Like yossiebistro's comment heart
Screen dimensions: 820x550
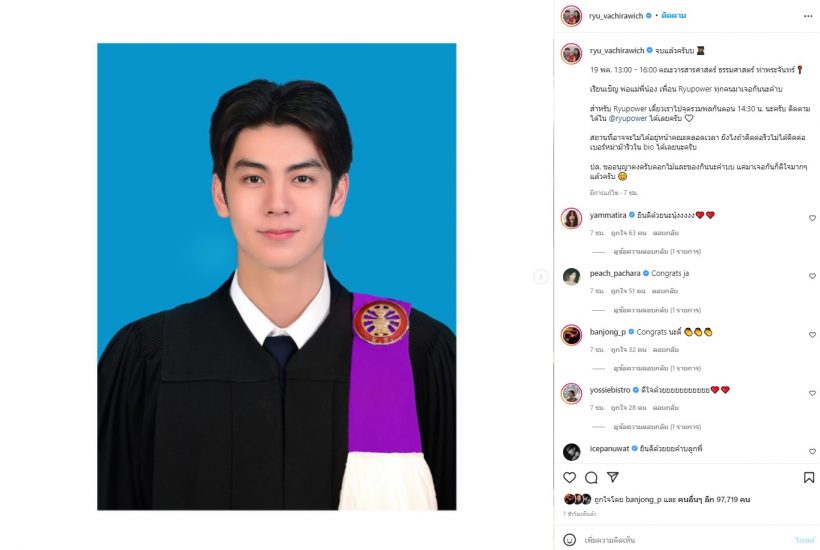tap(812, 393)
